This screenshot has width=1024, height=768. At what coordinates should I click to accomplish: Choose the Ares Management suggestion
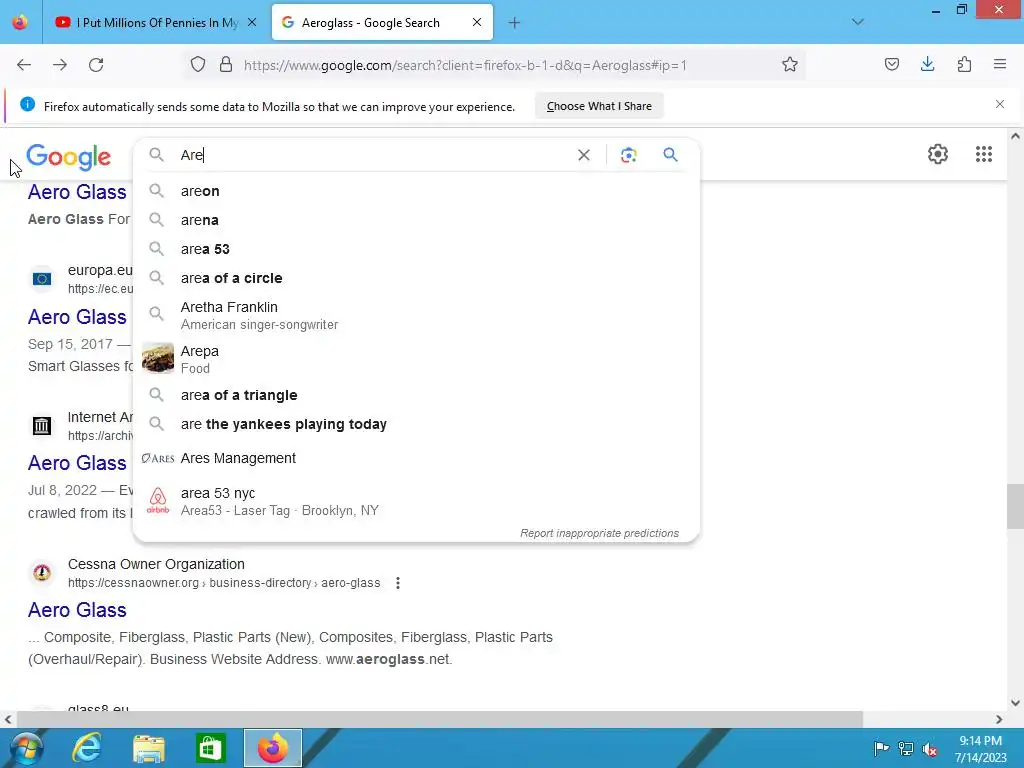(416, 458)
